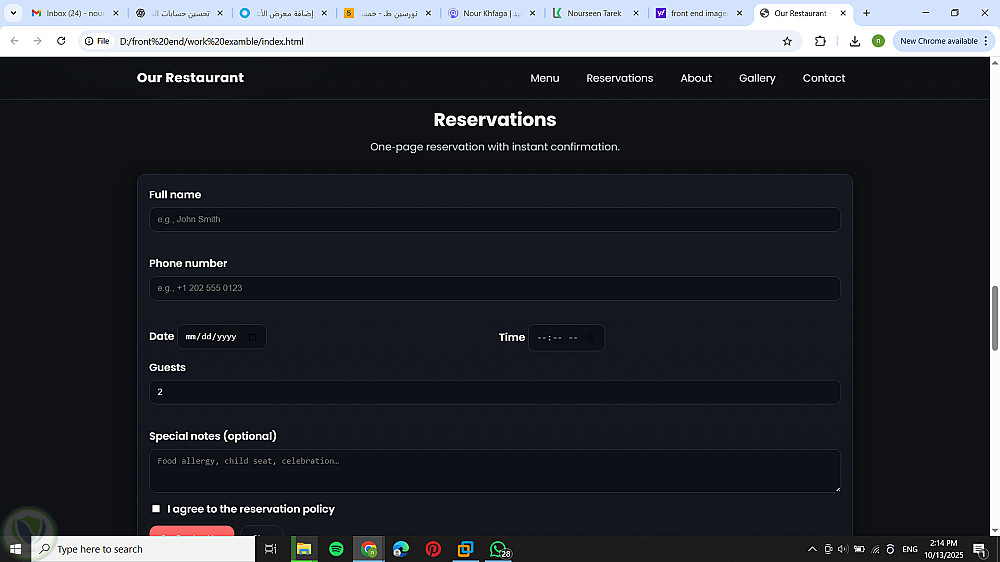Open Task View in the taskbar
This screenshot has height=562, width=1000.
[270, 549]
